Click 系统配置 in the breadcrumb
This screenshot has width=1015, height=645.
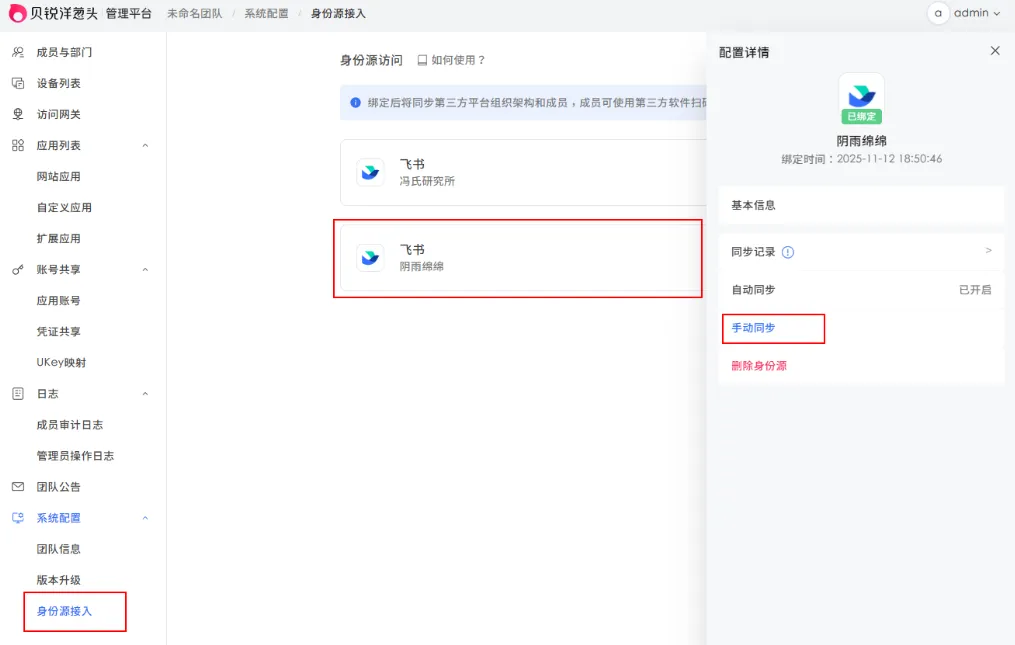click(x=267, y=13)
